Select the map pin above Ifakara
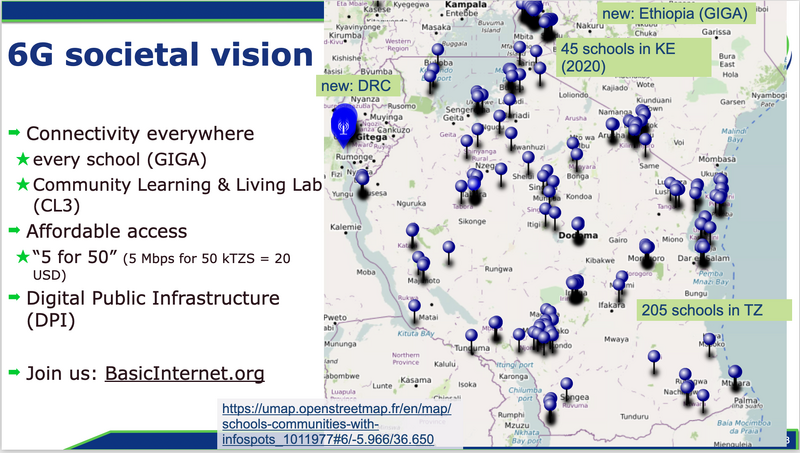 (x=619, y=290)
